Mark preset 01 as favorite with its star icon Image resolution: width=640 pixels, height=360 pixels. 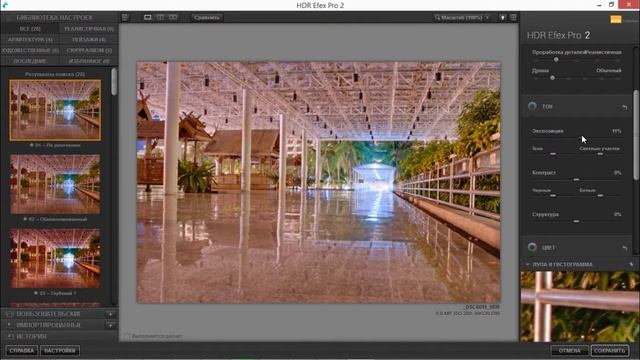pyautogui.click(x=32, y=145)
